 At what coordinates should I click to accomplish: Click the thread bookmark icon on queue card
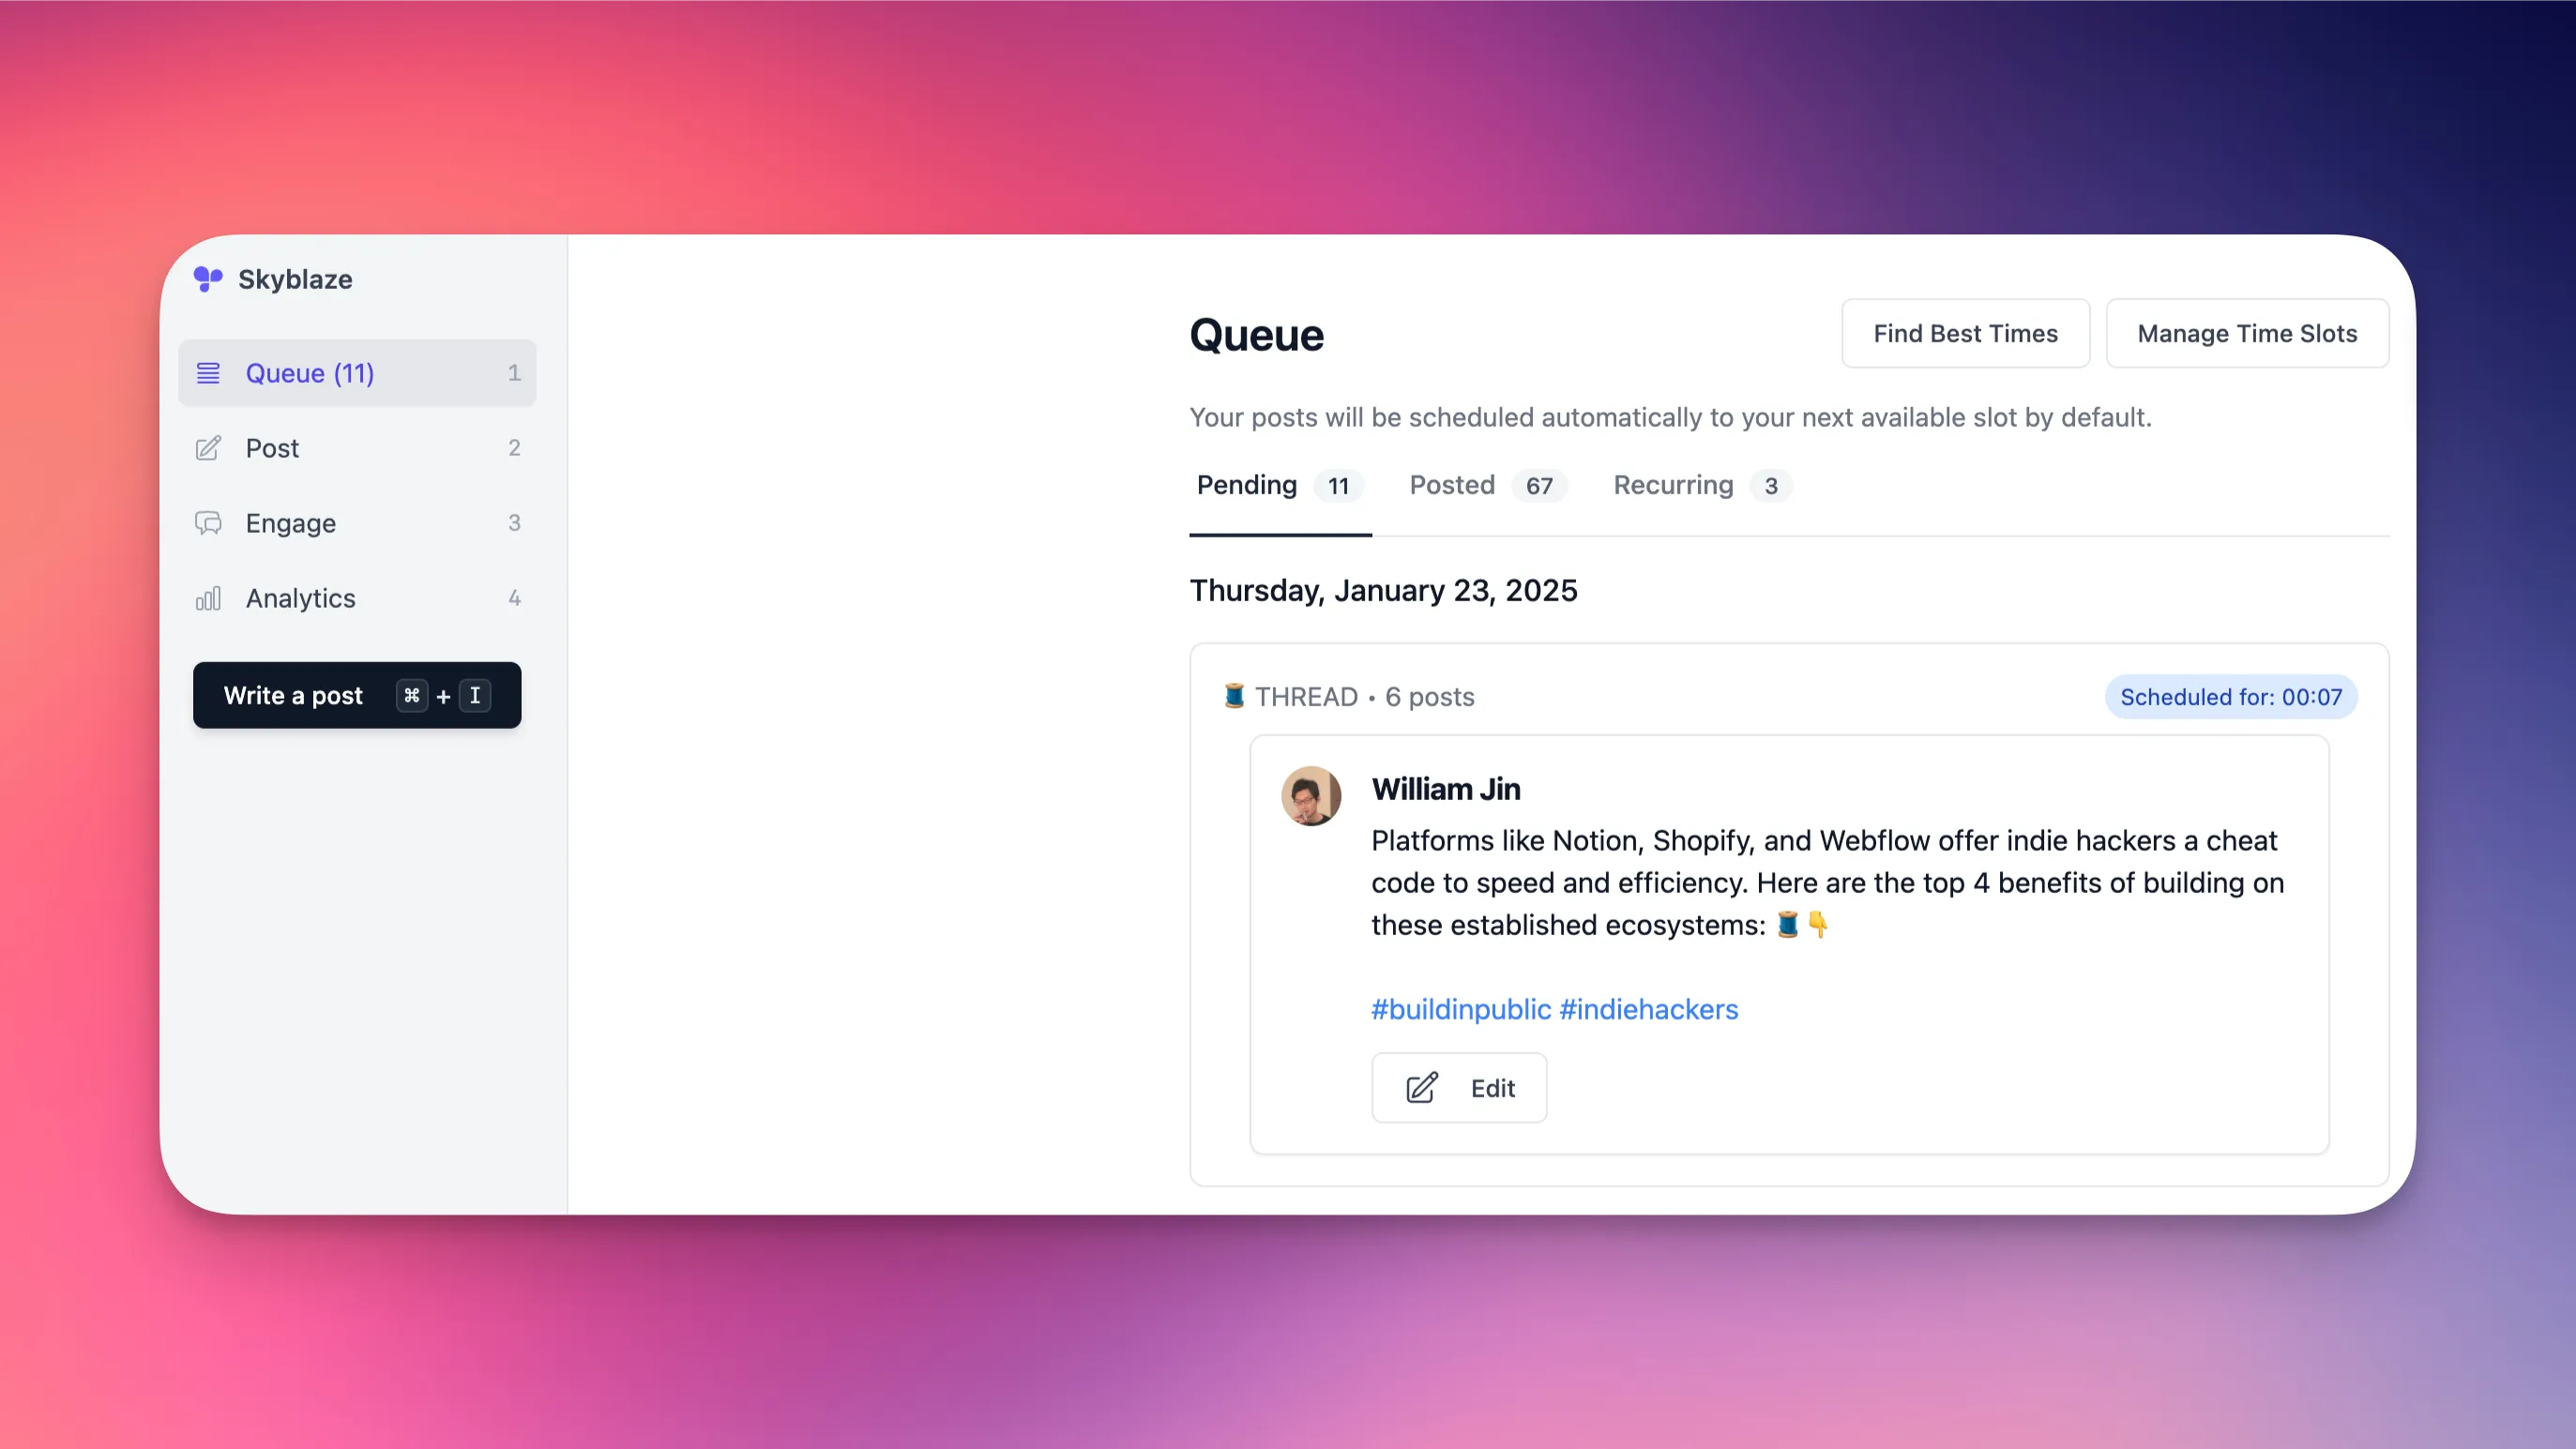pyautogui.click(x=1234, y=695)
